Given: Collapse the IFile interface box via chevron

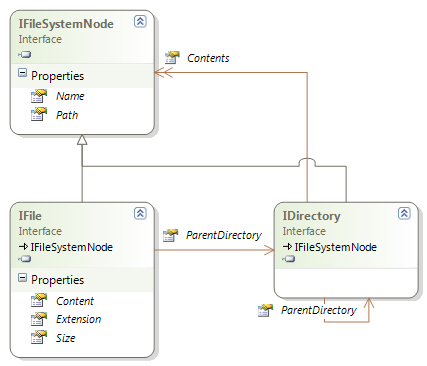Looking at the screenshot, I should (x=140, y=213).
